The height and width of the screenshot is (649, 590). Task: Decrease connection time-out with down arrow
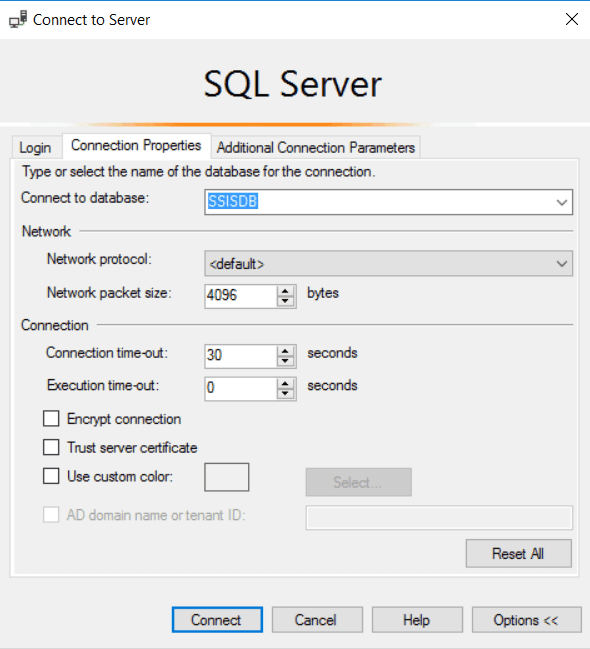click(x=285, y=361)
